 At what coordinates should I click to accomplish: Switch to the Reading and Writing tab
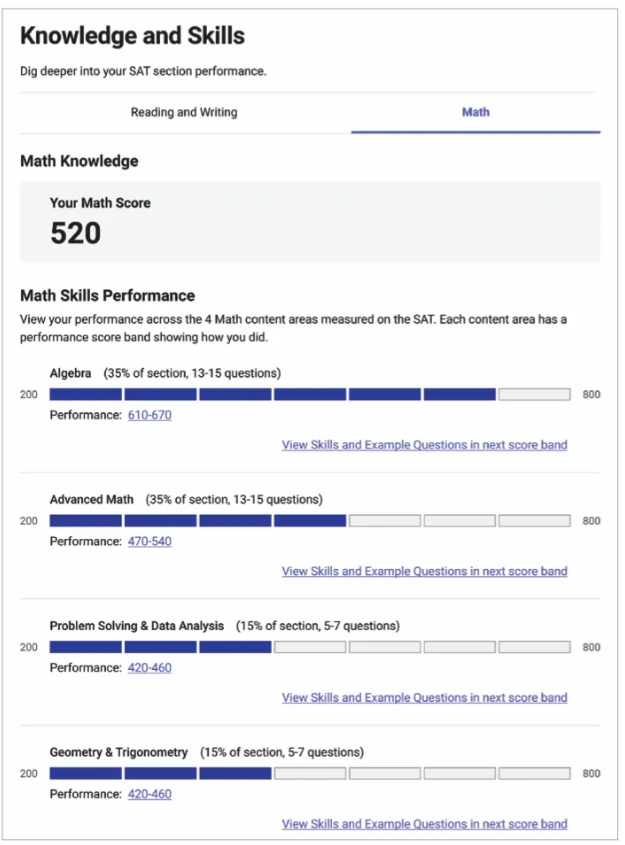pos(184,112)
